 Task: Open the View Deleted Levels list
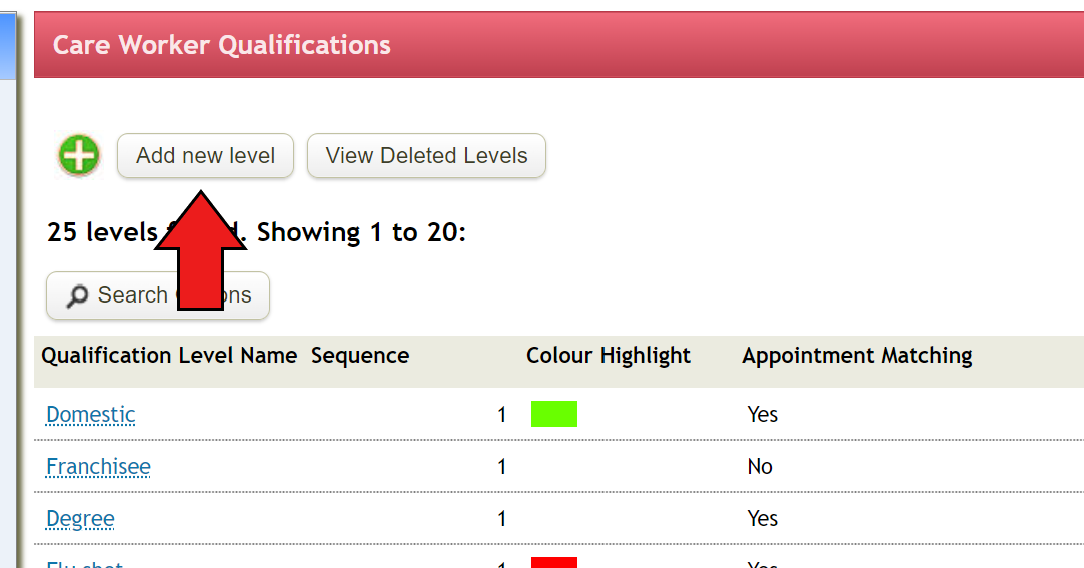point(426,155)
